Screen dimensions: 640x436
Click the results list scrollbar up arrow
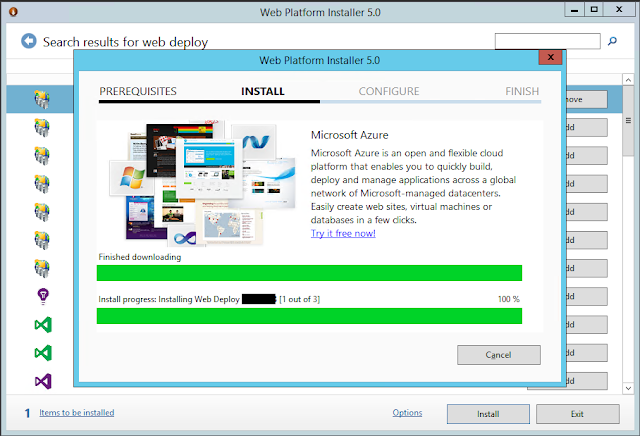(x=628, y=80)
